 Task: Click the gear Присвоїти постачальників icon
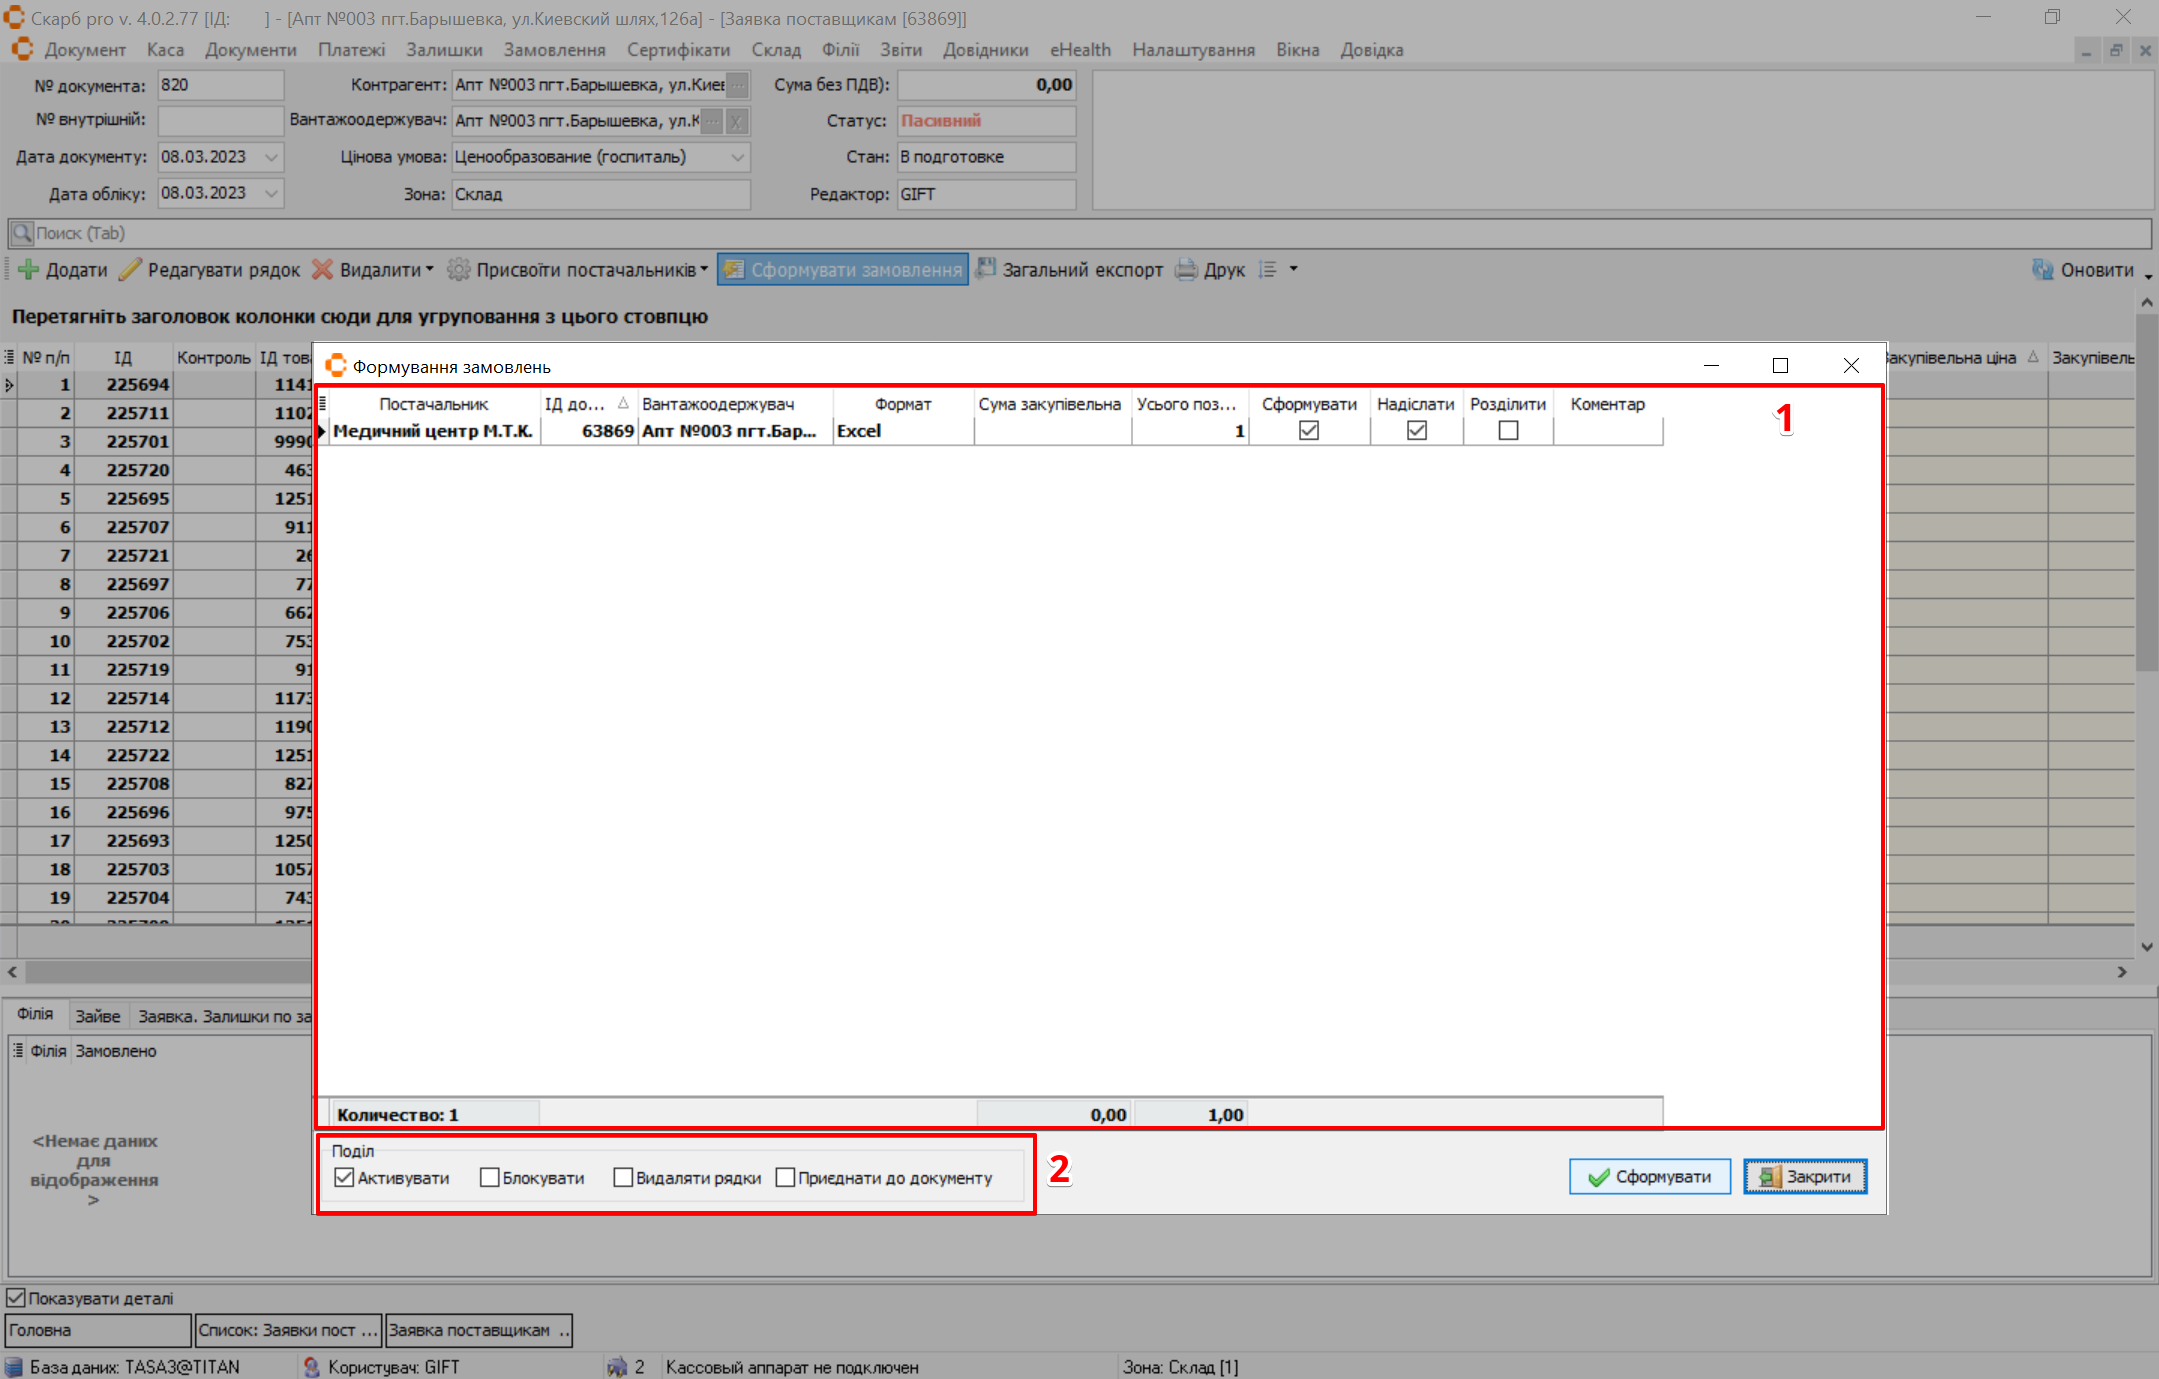[459, 270]
